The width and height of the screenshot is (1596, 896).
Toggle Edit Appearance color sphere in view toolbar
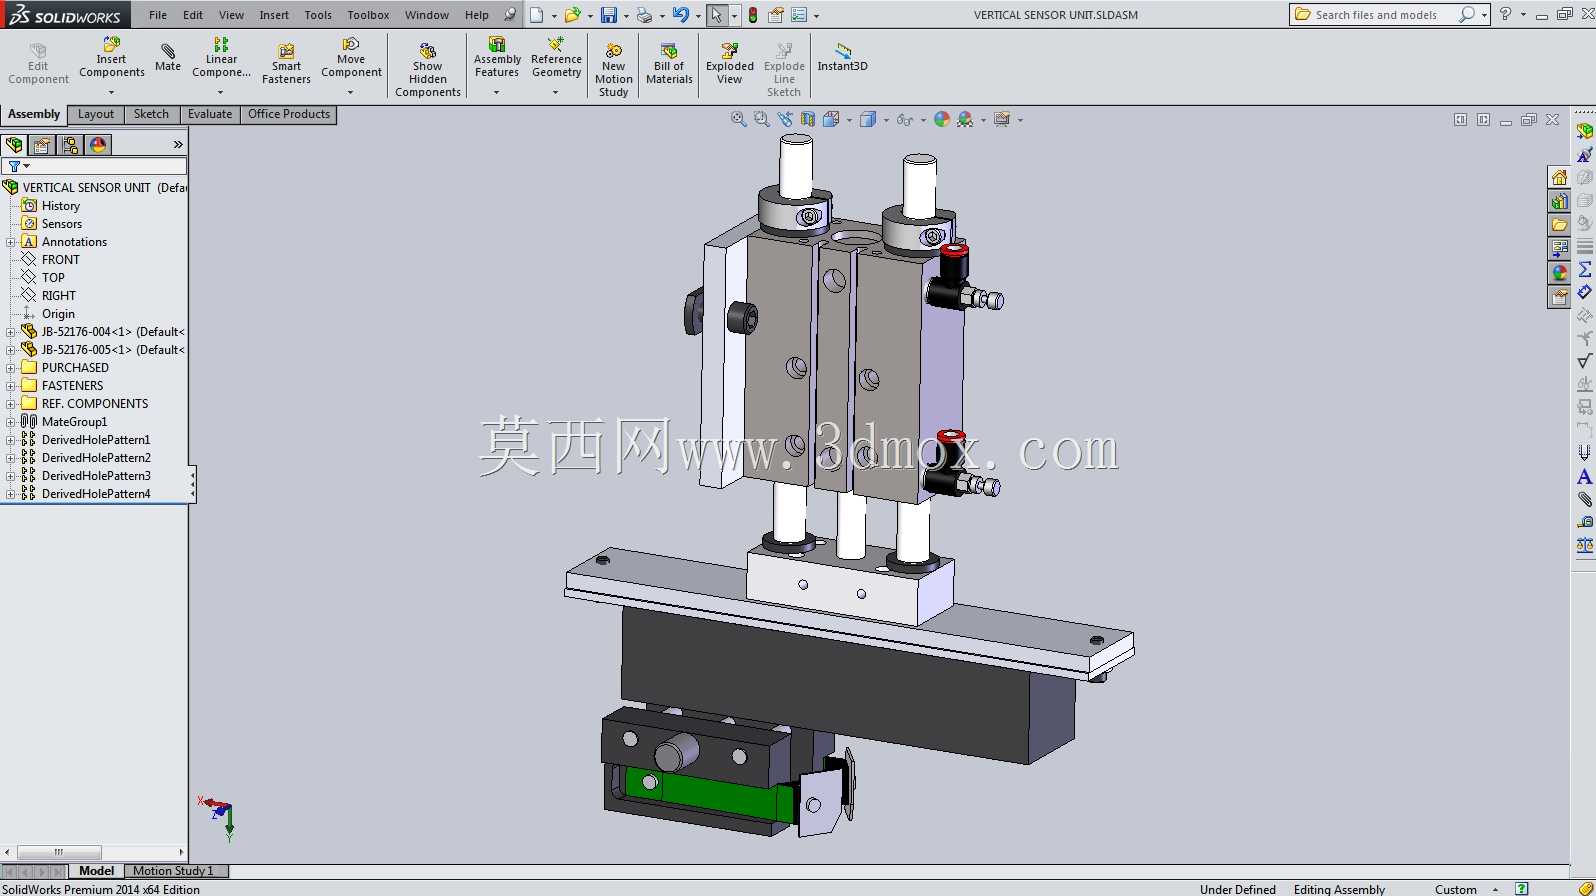click(x=942, y=119)
